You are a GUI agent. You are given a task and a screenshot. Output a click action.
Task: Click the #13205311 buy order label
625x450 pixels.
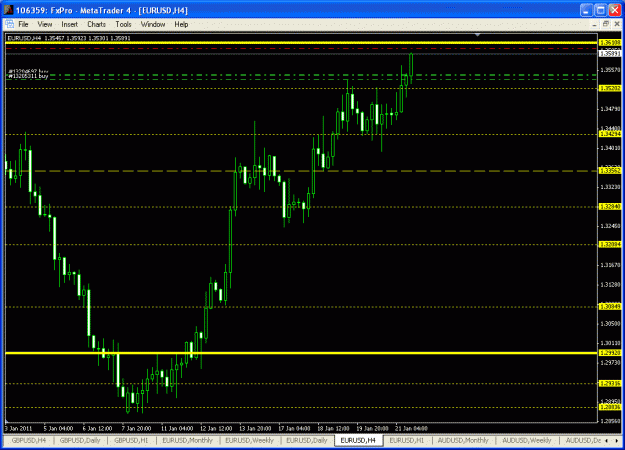click(x=28, y=76)
